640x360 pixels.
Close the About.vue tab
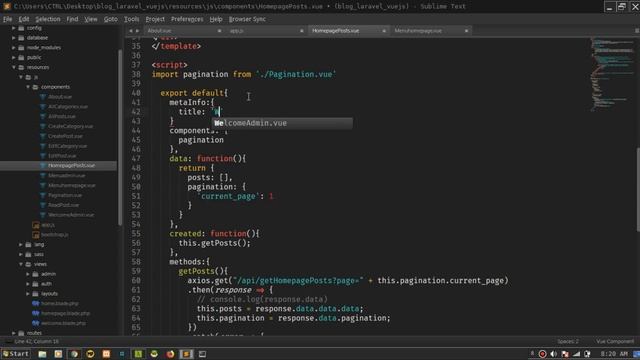219,31
